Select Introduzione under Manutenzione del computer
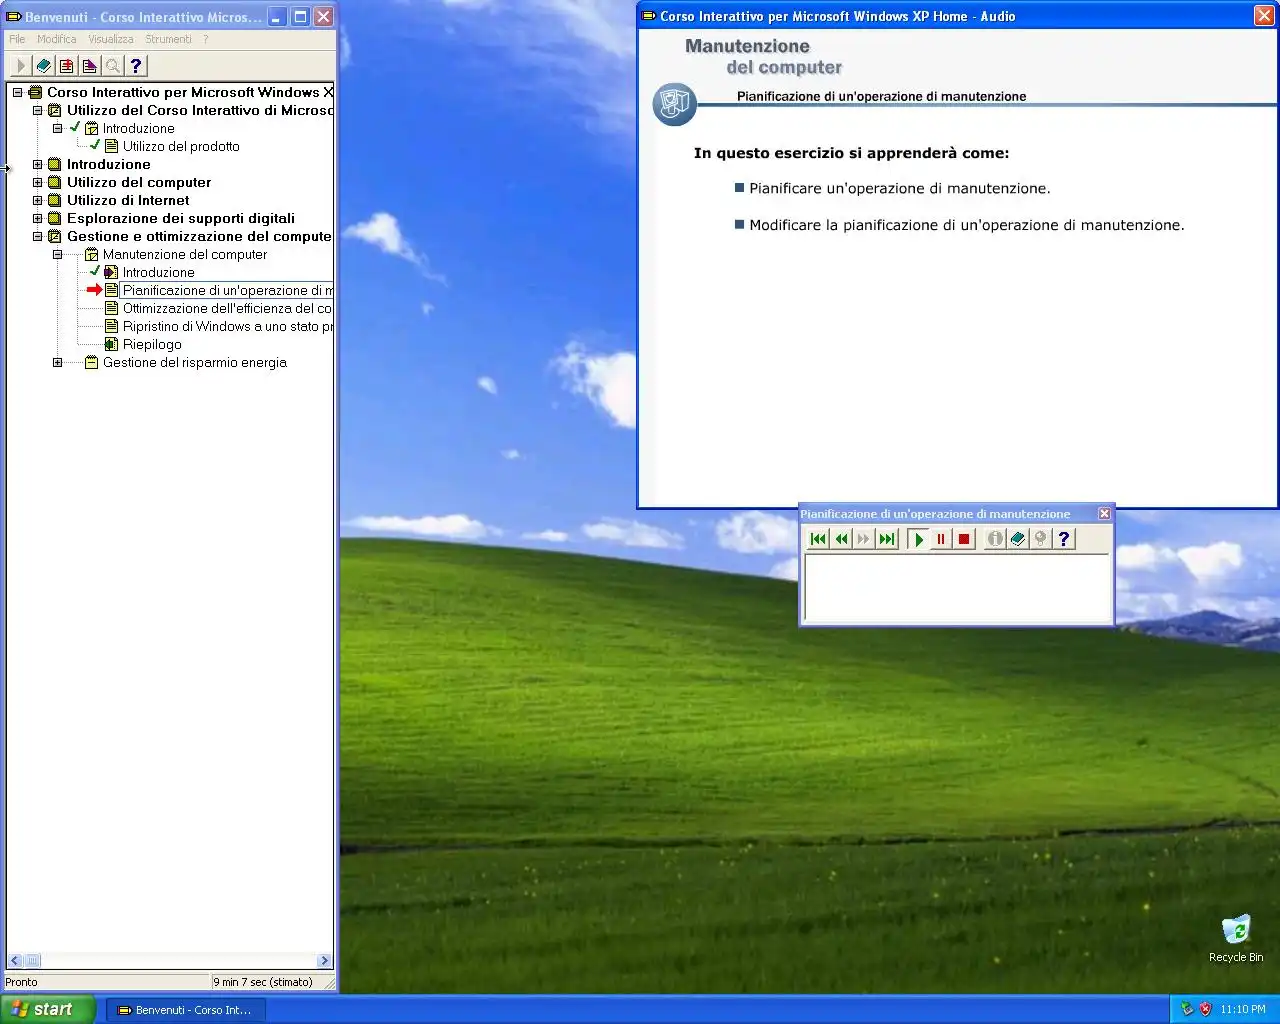Viewport: 1280px width, 1024px height. coord(158,272)
